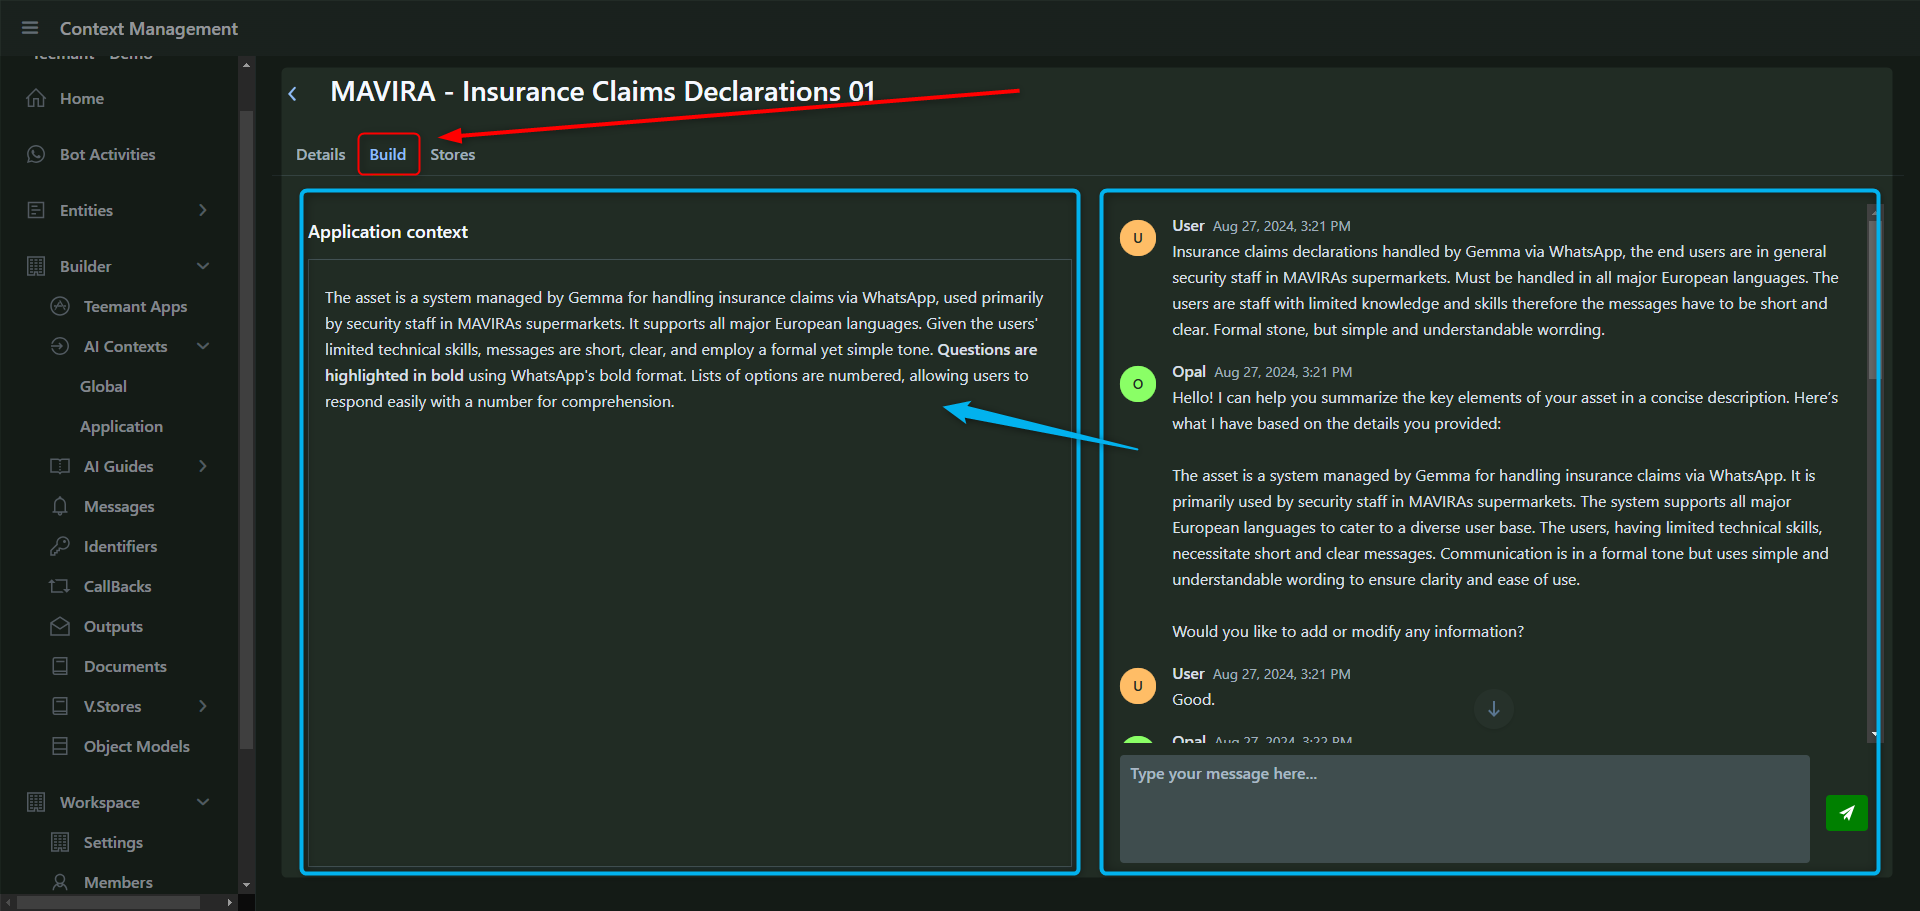Click the 'Type your message here' field
The height and width of the screenshot is (911, 1920).
point(1464,808)
